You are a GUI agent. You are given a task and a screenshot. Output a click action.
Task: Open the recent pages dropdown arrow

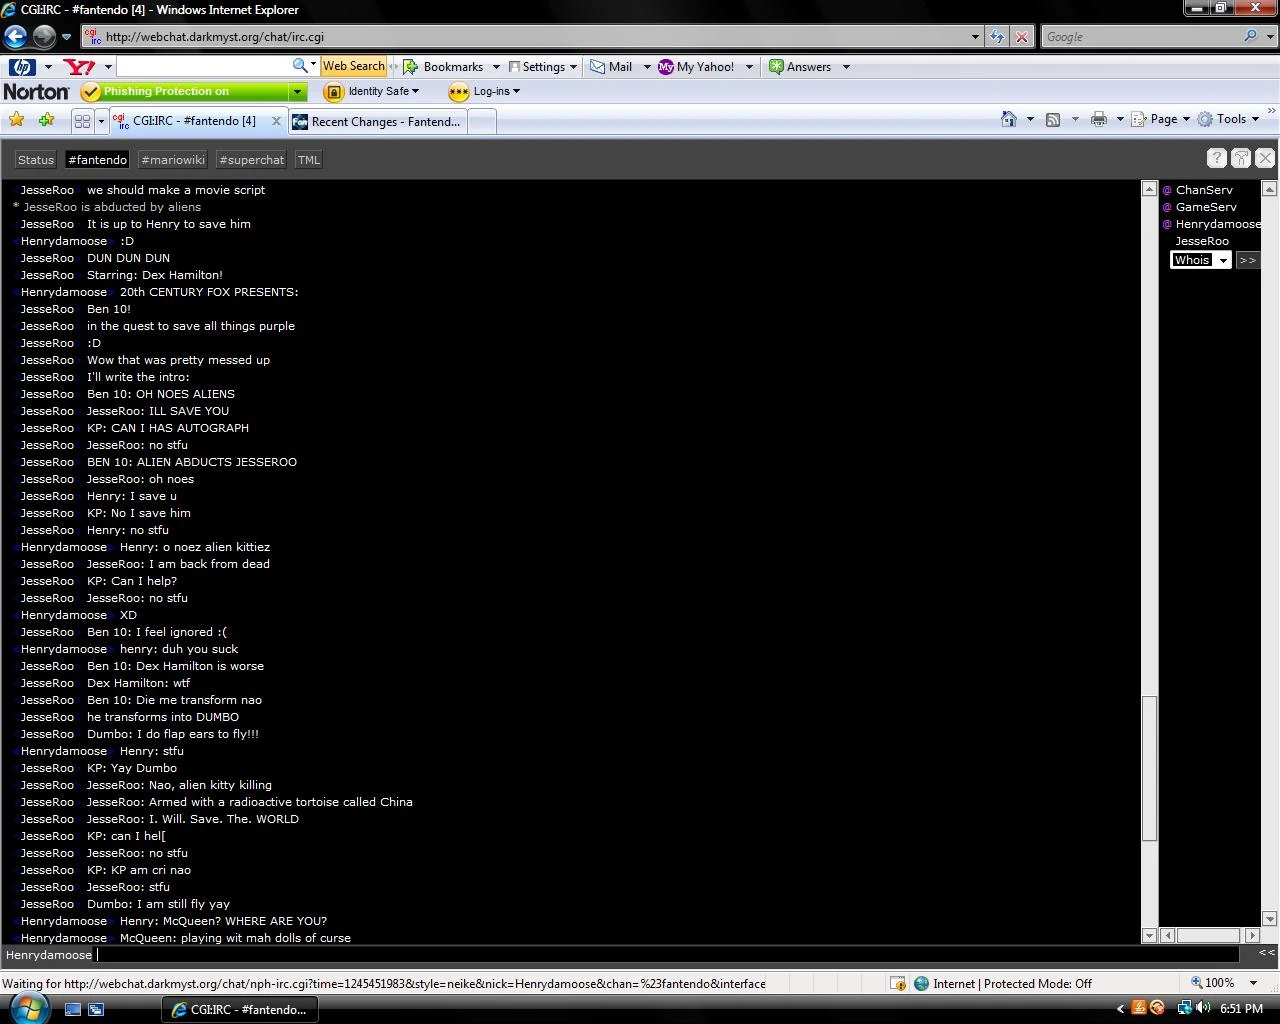(66, 37)
